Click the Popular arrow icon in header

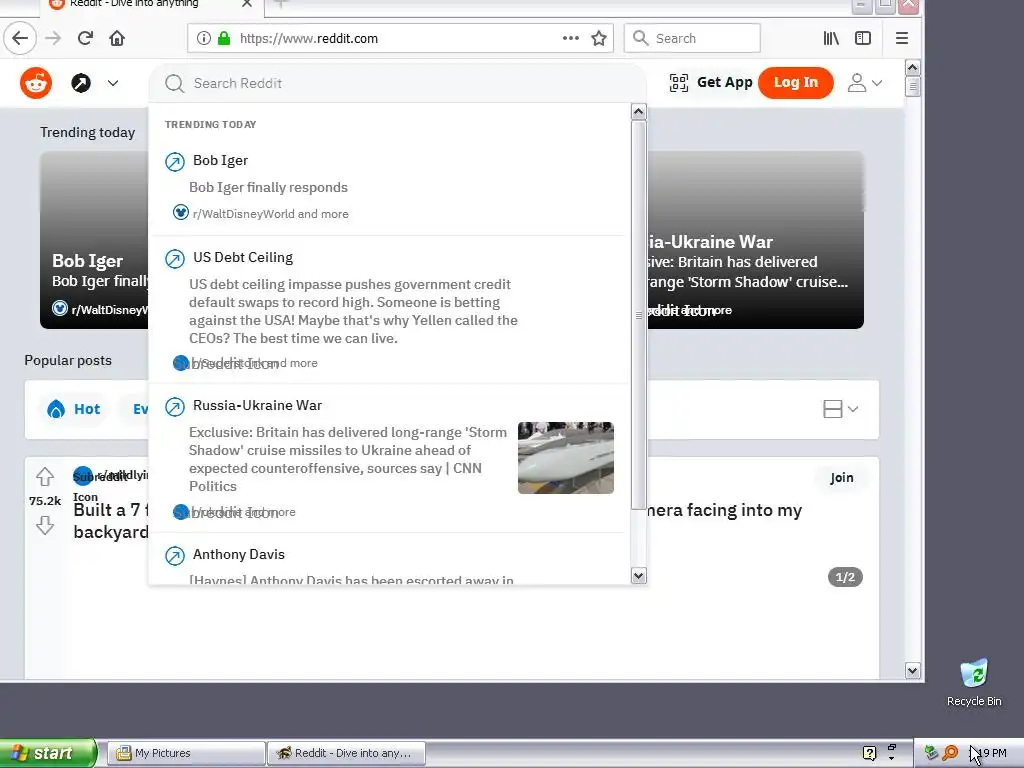pyautogui.click(x=81, y=83)
